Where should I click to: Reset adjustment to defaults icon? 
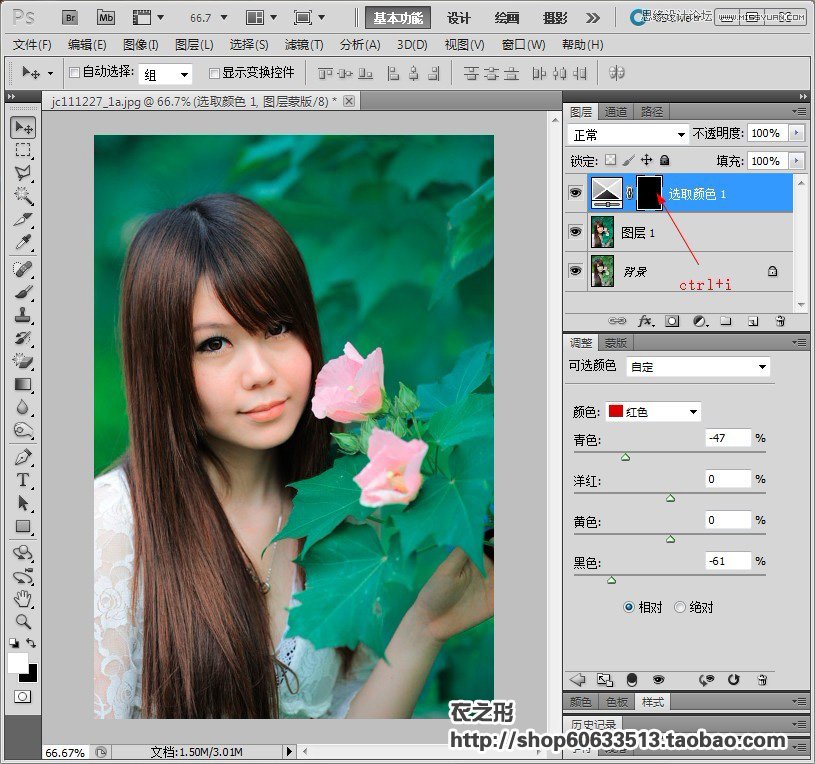[x=733, y=679]
